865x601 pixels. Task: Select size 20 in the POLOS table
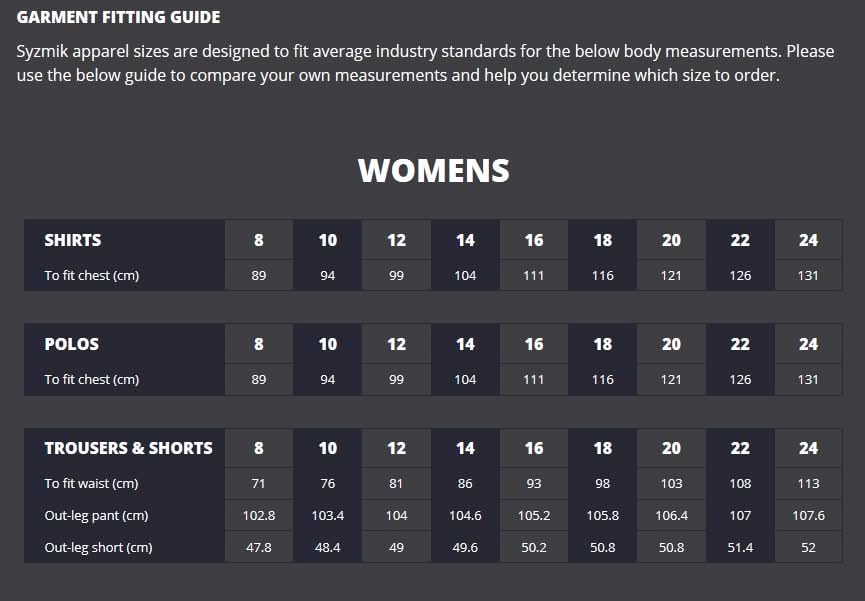pyautogui.click(x=671, y=344)
